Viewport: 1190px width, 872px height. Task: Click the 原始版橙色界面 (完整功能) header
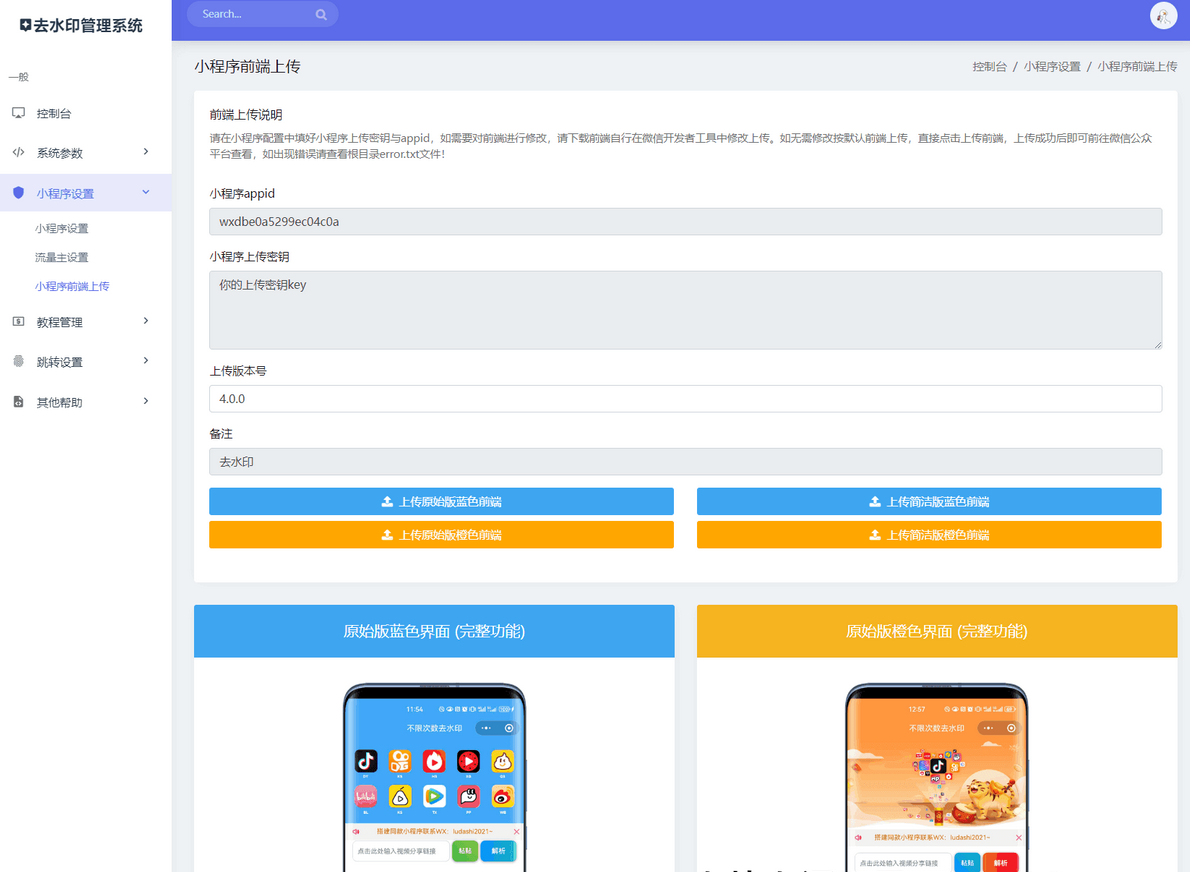(937, 631)
